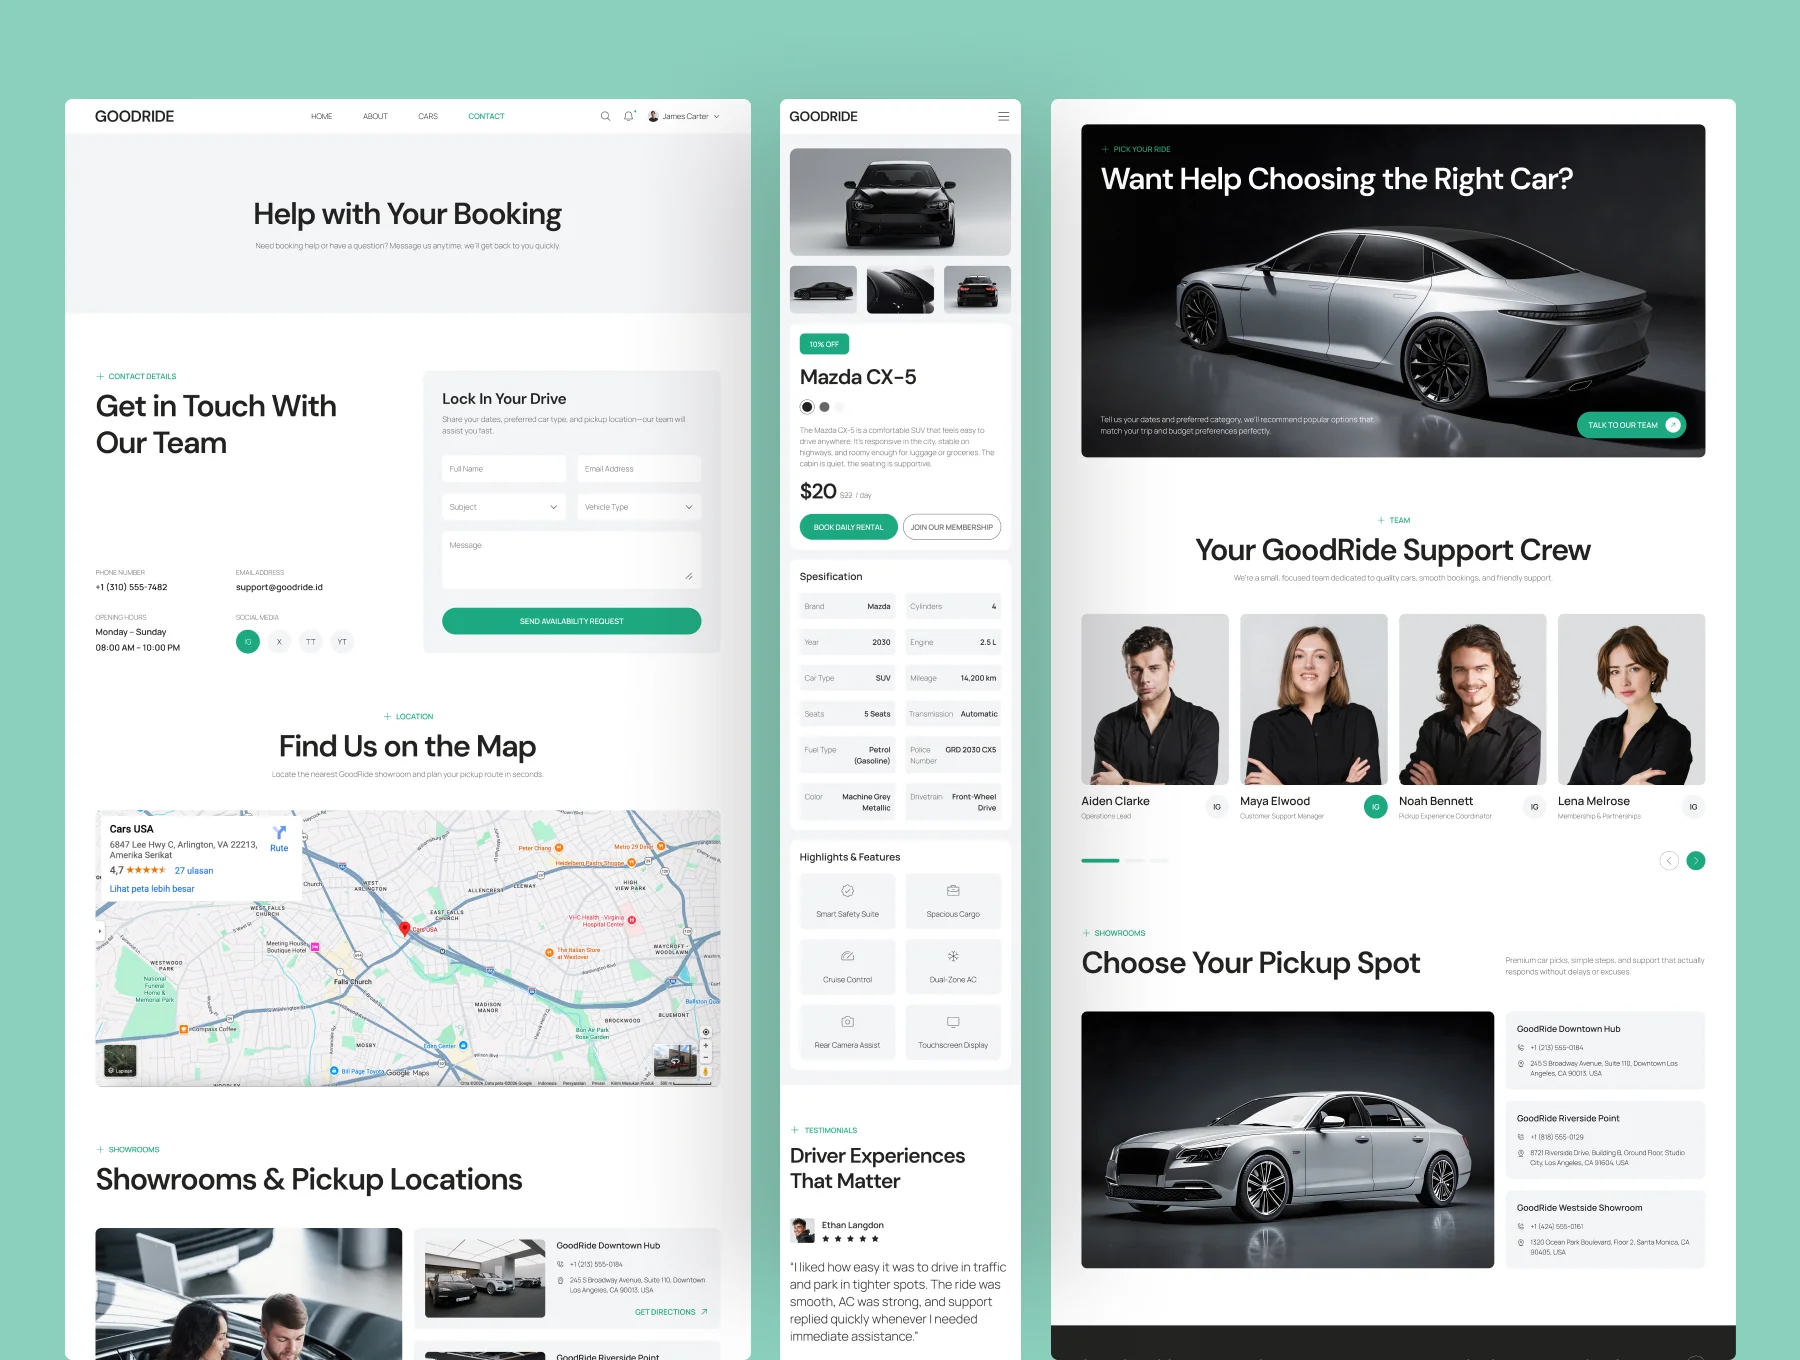The height and width of the screenshot is (1360, 1800).
Task: Click into the Message text area
Action: tap(571, 560)
